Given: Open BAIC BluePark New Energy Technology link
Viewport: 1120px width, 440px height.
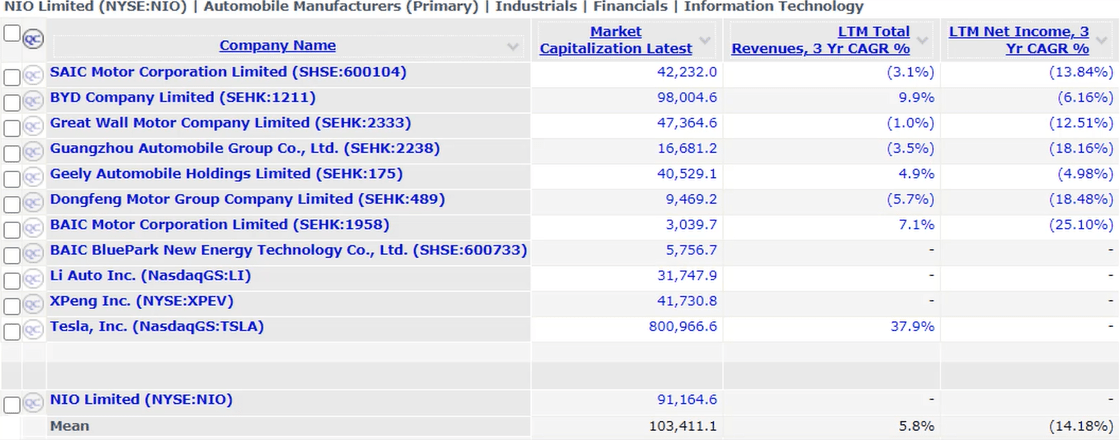Looking at the screenshot, I should 288,250.
